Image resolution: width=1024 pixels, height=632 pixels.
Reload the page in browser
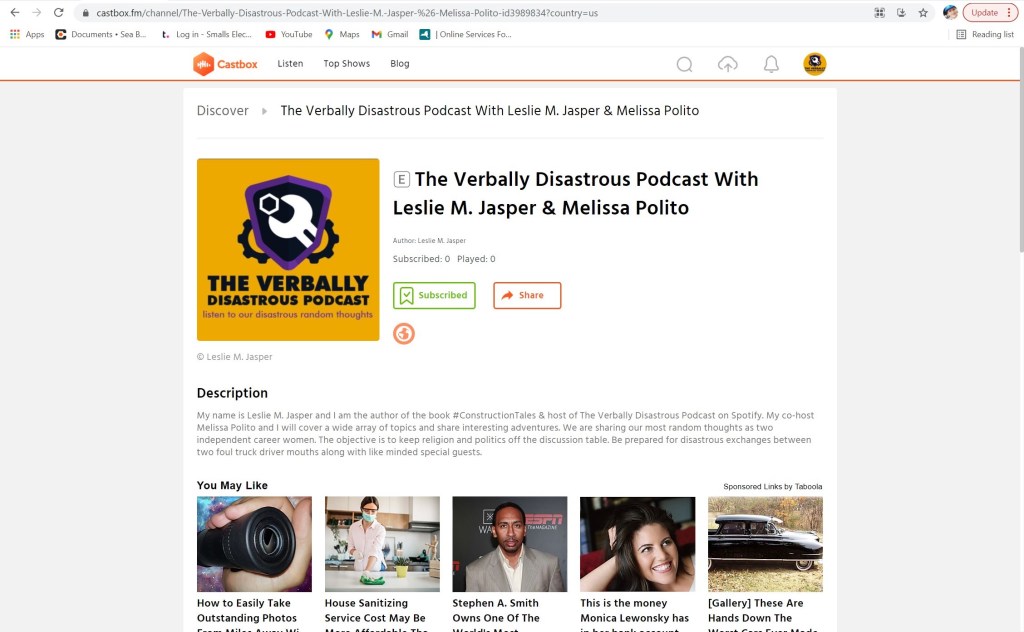pos(58,12)
